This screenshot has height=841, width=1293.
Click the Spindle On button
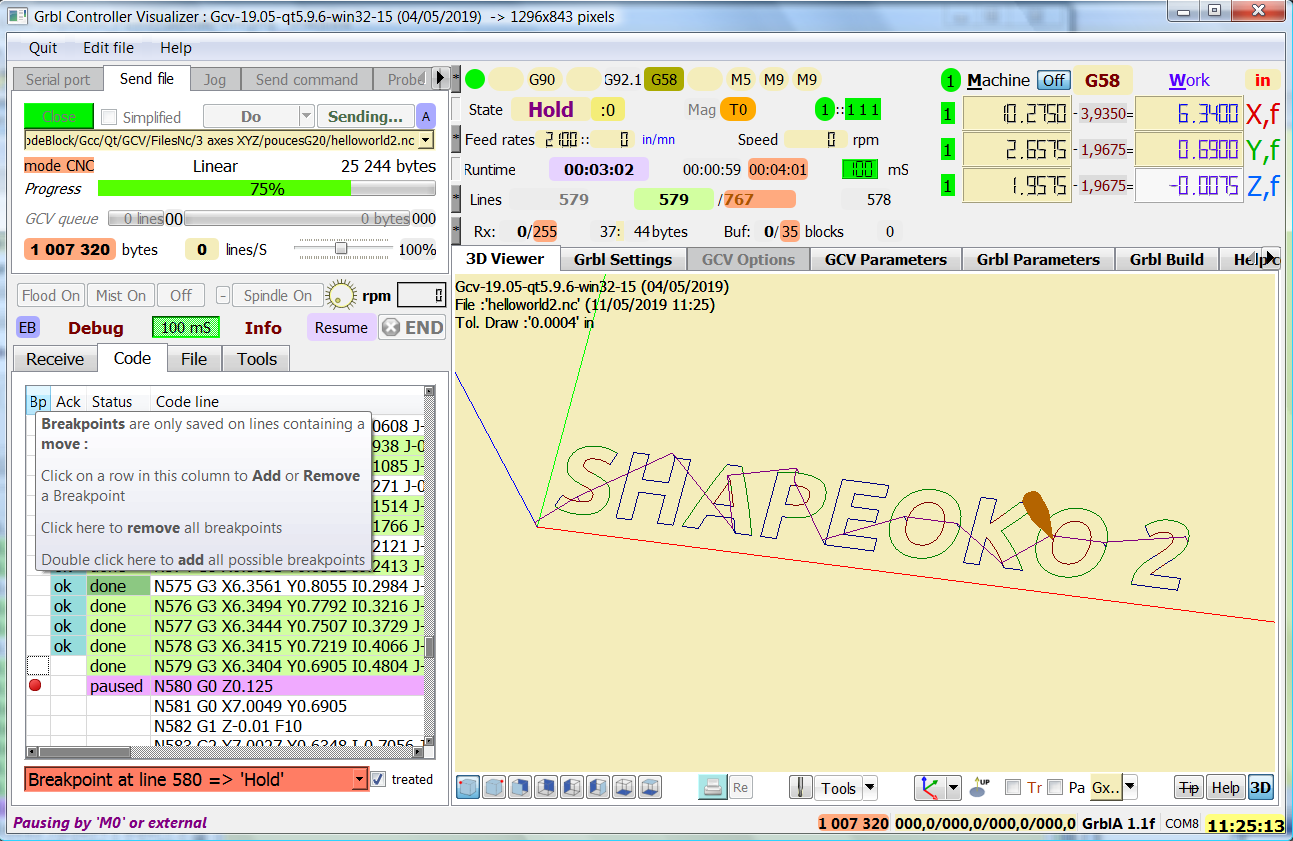click(278, 296)
